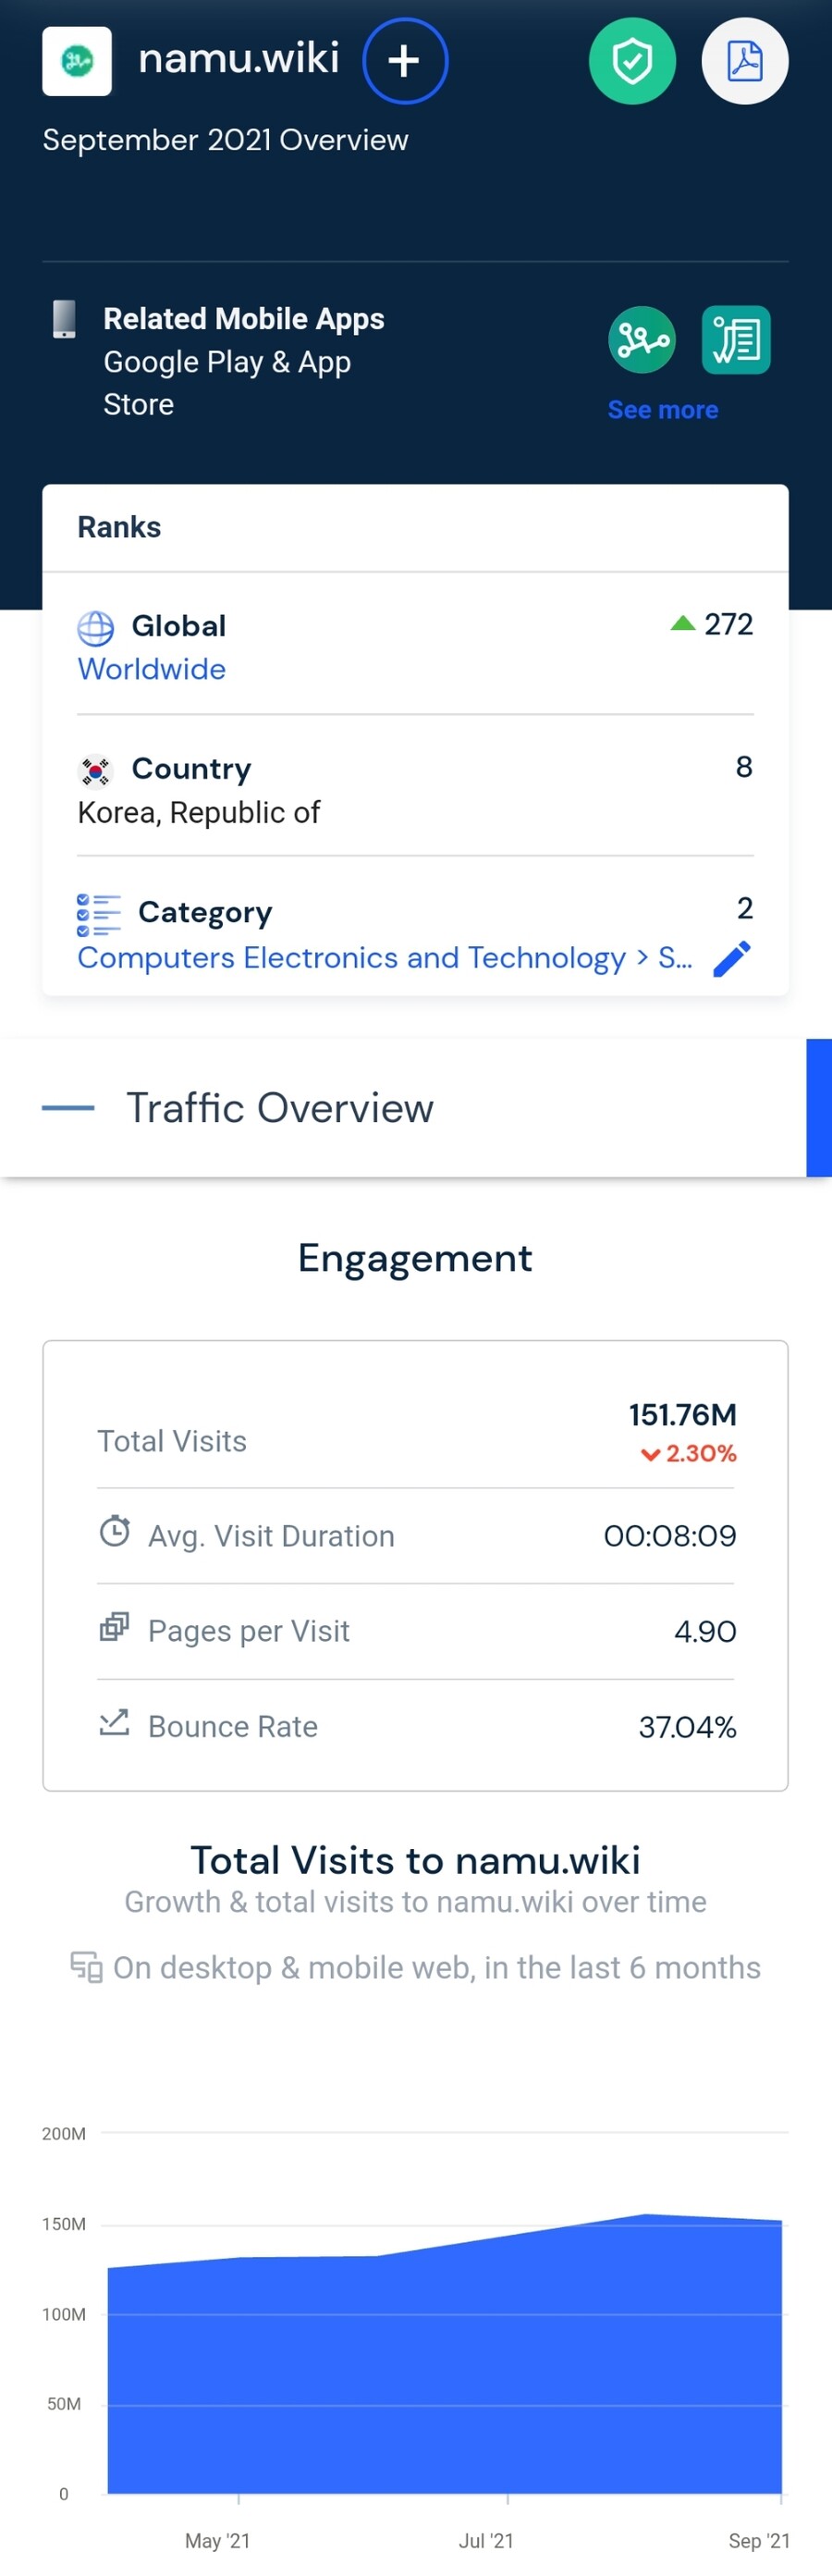This screenshot has height=2576, width=832.
Task: Click the Bounce Rate value 37.04%
Action: (x=688, y=1727)
